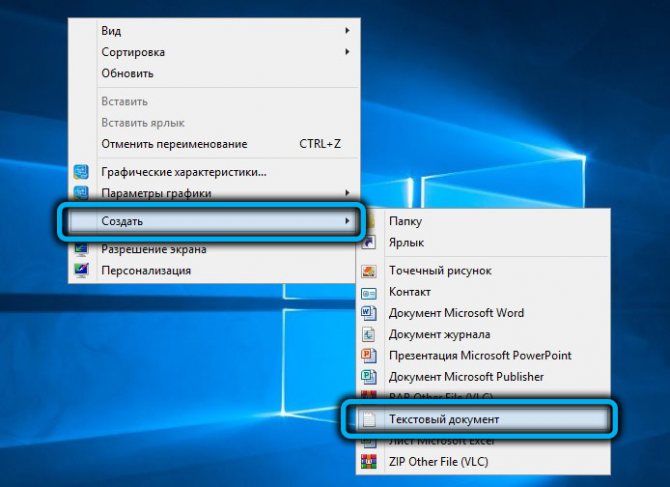This screenshot has width=670, height=487.
Task: Create a new Ярлык item
Action: (483, 243)
